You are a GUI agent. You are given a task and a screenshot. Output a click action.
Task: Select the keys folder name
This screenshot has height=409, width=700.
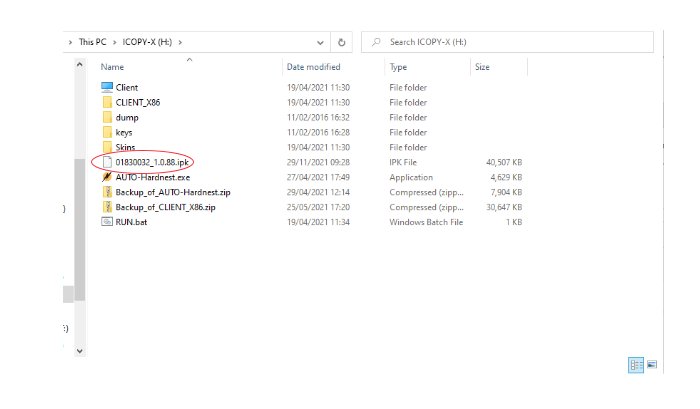(124, 132)
